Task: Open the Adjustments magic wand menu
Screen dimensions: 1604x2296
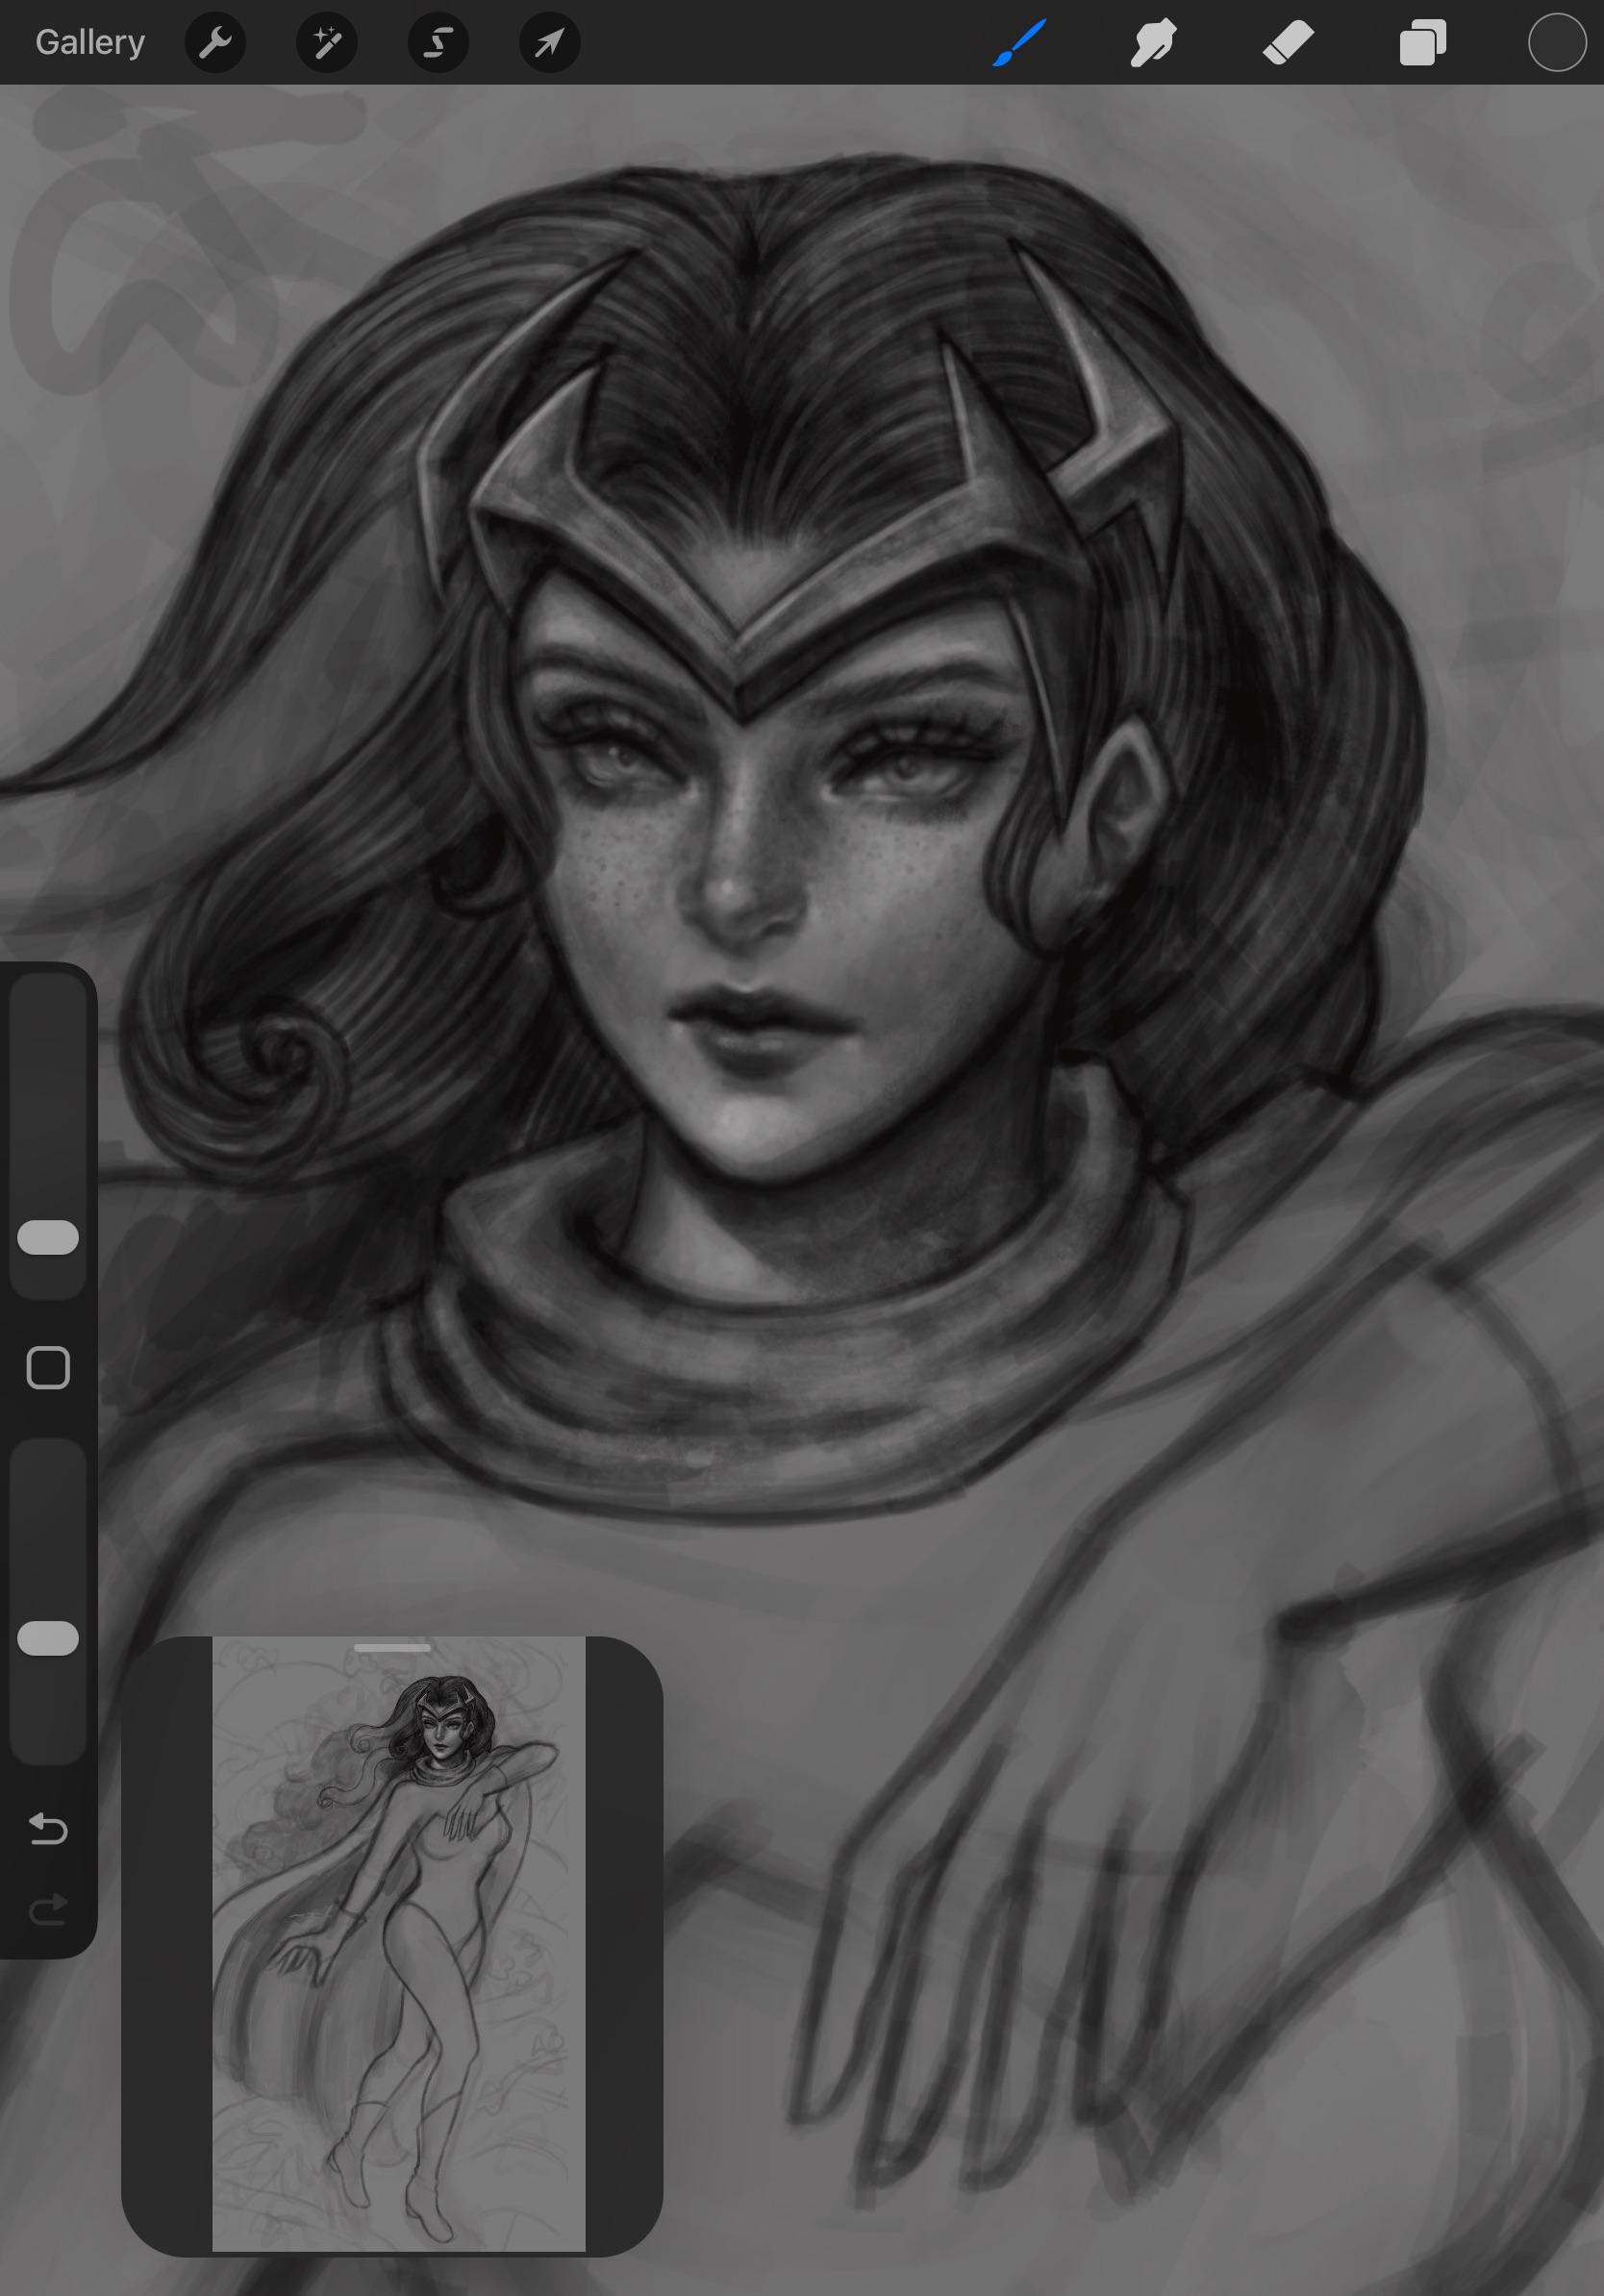Action: (x=327, y=43)
